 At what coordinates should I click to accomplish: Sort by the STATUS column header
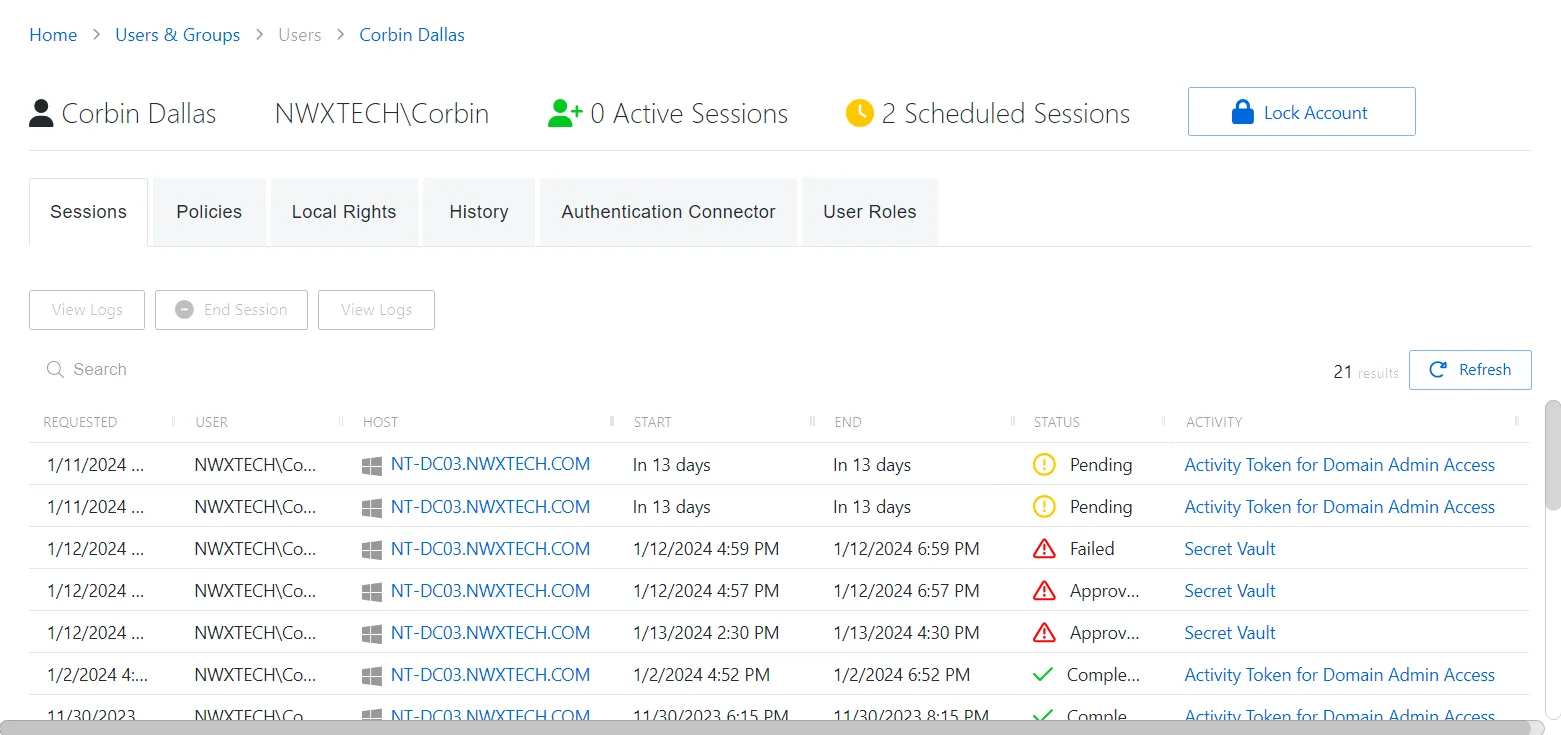pos(1057,422)
